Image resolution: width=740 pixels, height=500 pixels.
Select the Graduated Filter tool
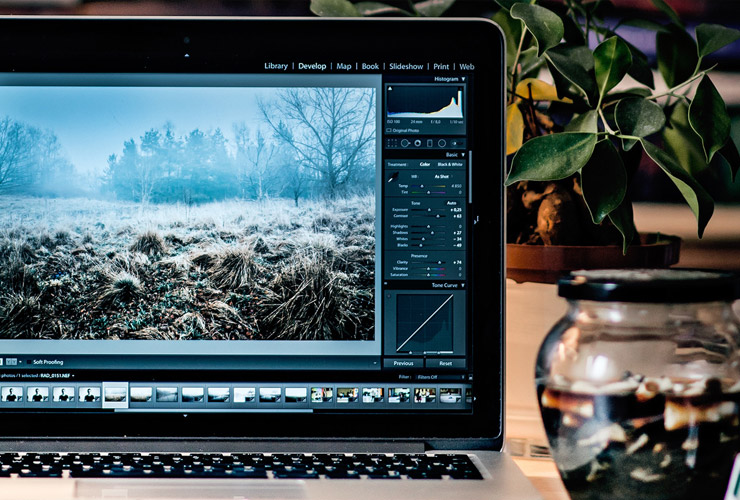click(430, 143)
